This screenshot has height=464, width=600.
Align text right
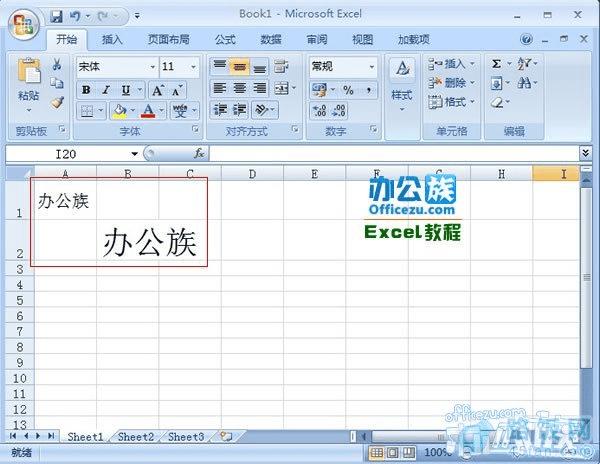(x=260, y=88)
